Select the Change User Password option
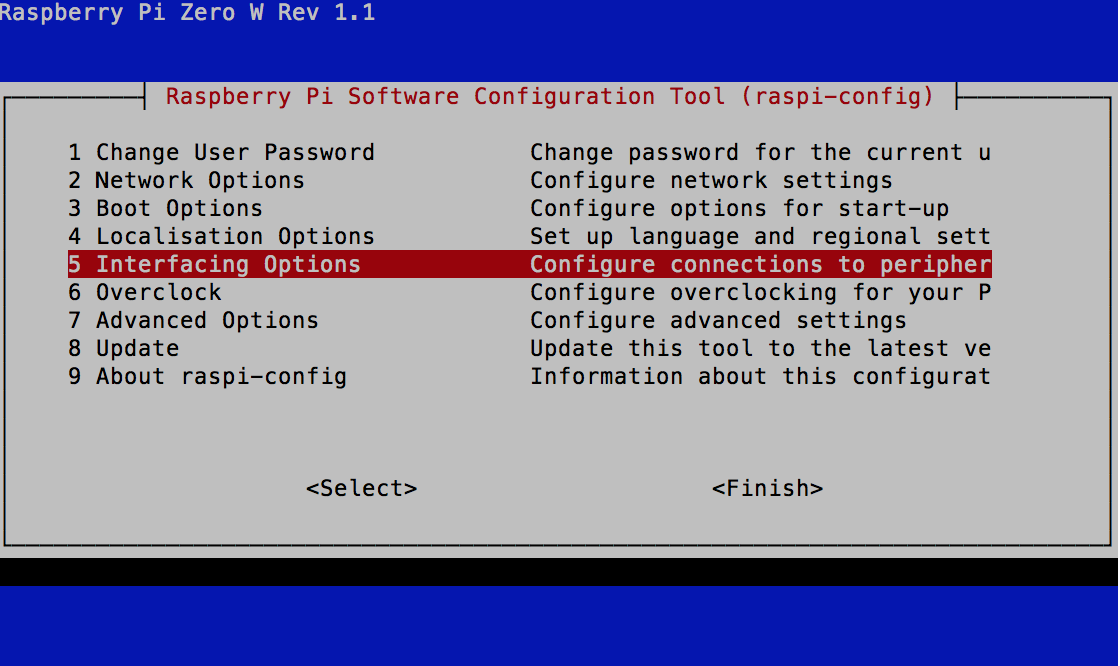The image size is (1120, 666). tap(234, 152)
